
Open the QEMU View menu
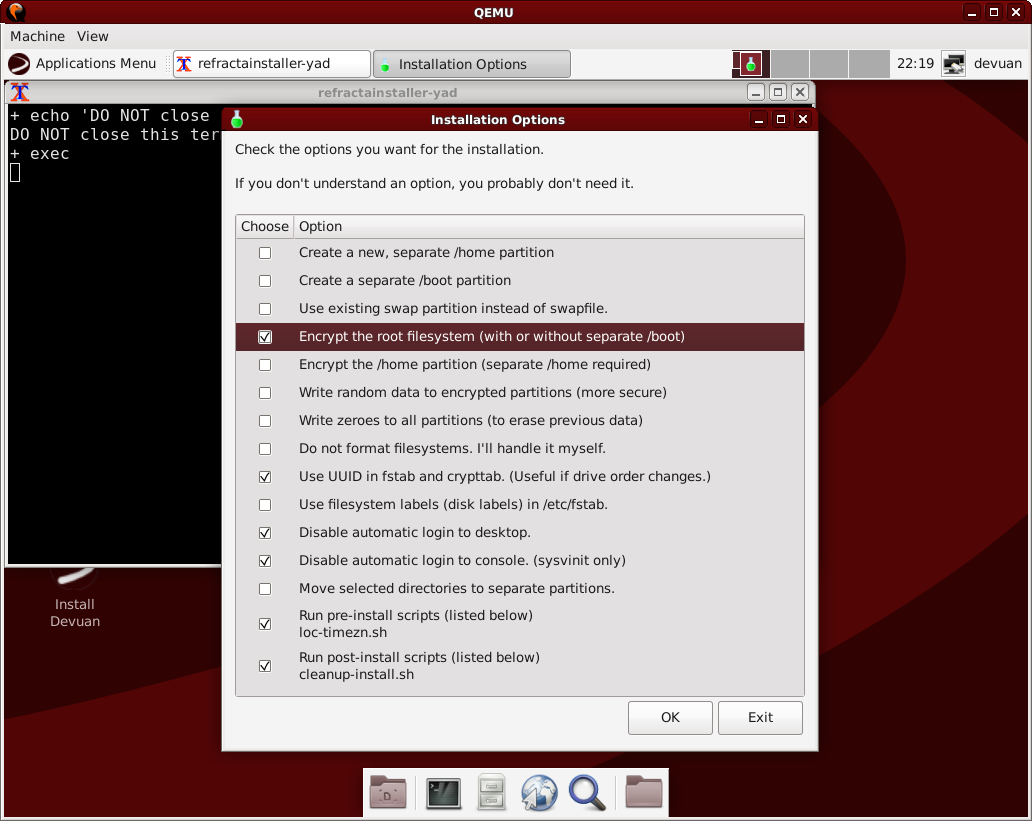coord(92,36)
